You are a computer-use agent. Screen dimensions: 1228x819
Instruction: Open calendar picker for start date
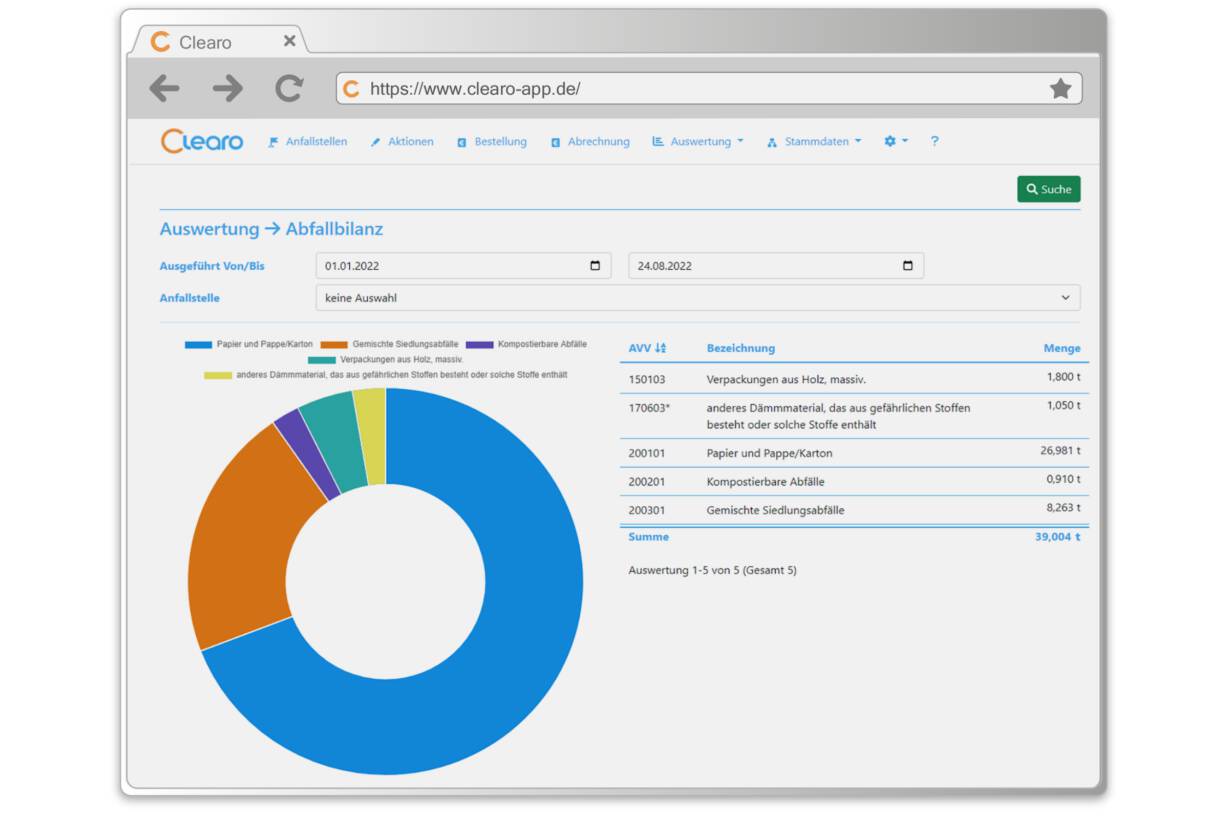(x=595, y=266)
